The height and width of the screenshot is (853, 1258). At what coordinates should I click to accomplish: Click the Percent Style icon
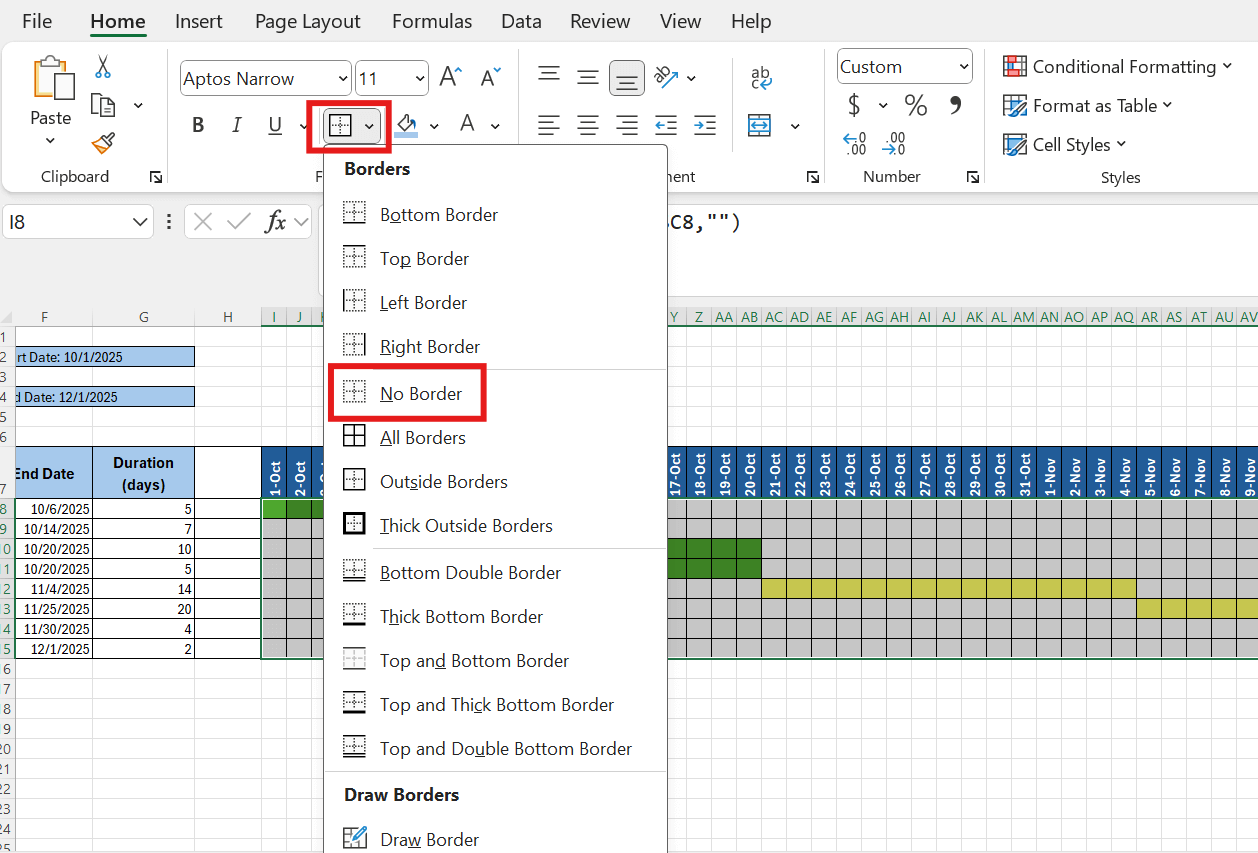(x=915, y=105)
